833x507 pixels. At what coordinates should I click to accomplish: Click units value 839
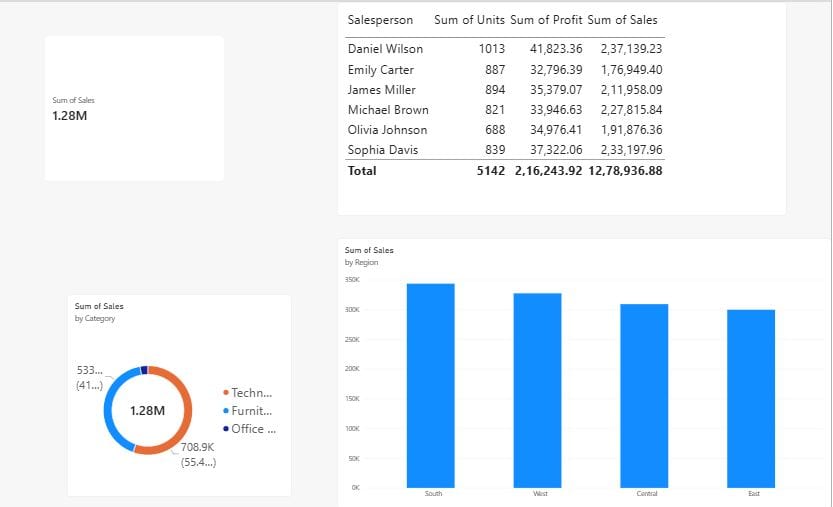[495, 150]
